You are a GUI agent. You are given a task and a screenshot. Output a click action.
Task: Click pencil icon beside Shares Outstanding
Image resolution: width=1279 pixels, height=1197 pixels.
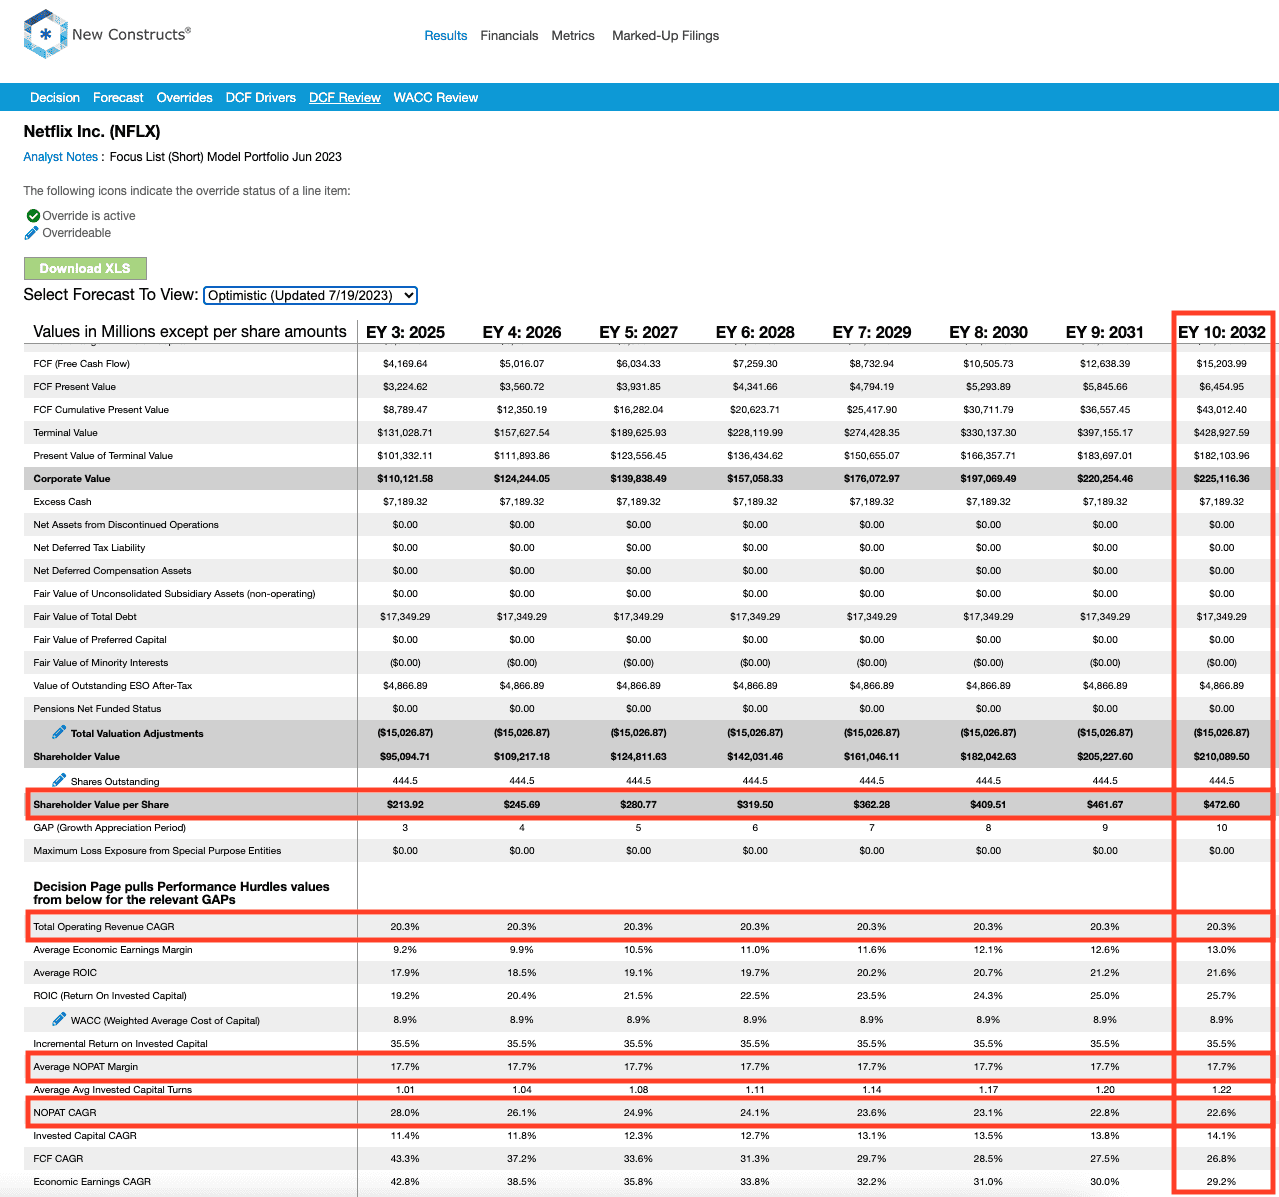pyautogui.click(x=59, y=780)
